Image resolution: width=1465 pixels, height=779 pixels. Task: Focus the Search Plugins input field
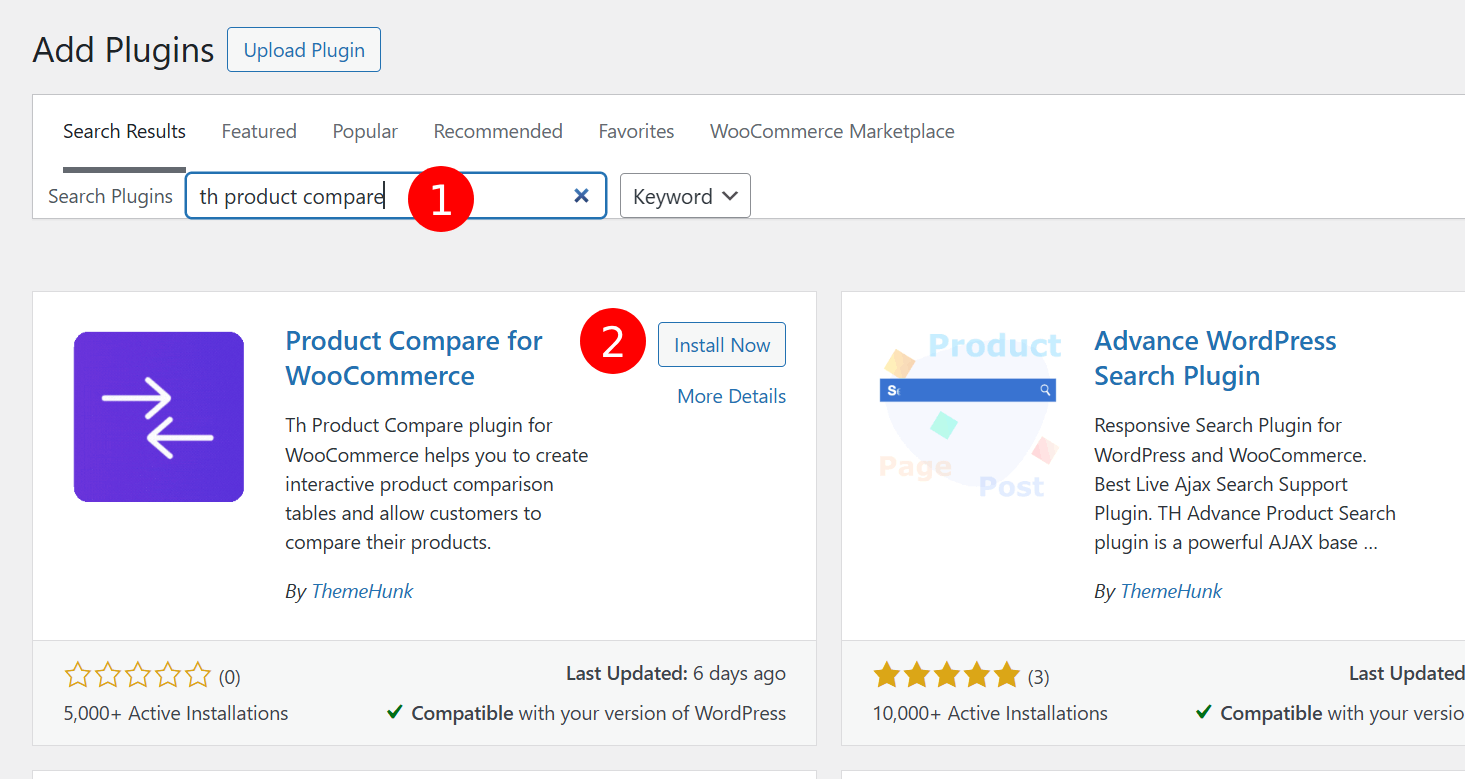[396, 196]
